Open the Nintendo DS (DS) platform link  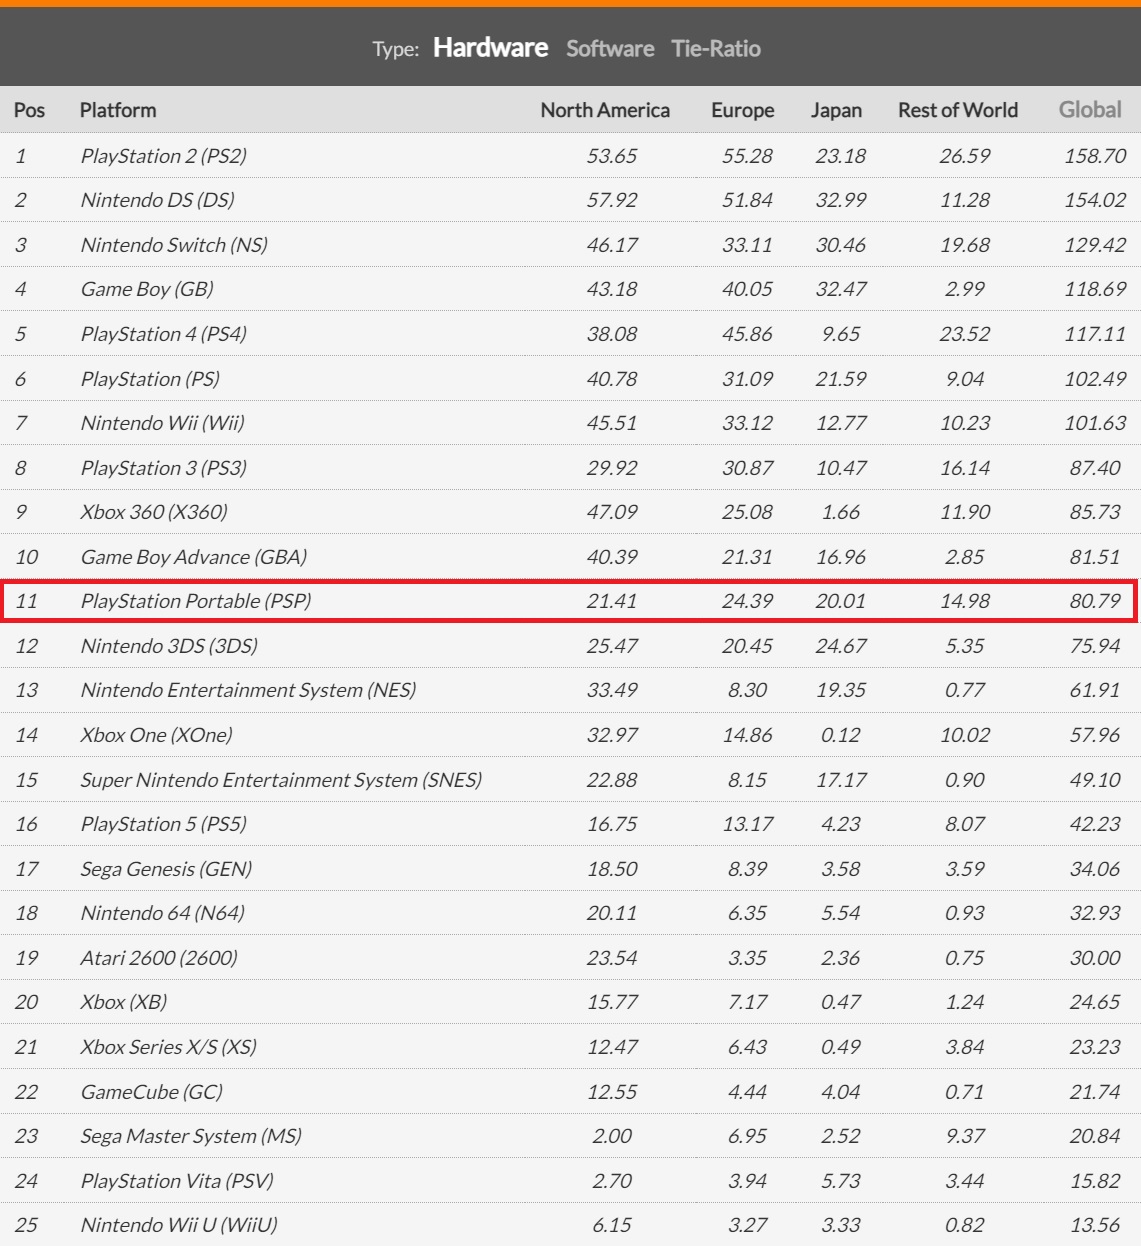158,200
